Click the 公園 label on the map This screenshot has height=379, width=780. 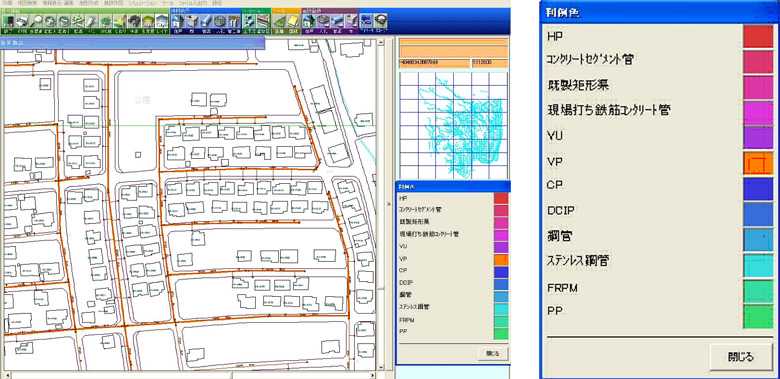[x=142, y=99]
